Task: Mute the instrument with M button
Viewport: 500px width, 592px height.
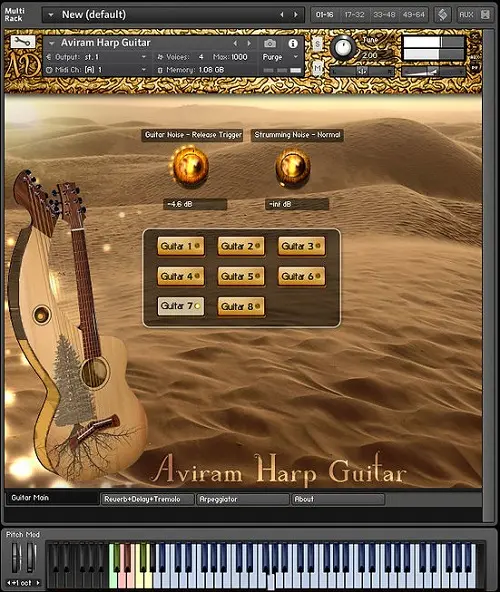Action: tap(318, 68)
